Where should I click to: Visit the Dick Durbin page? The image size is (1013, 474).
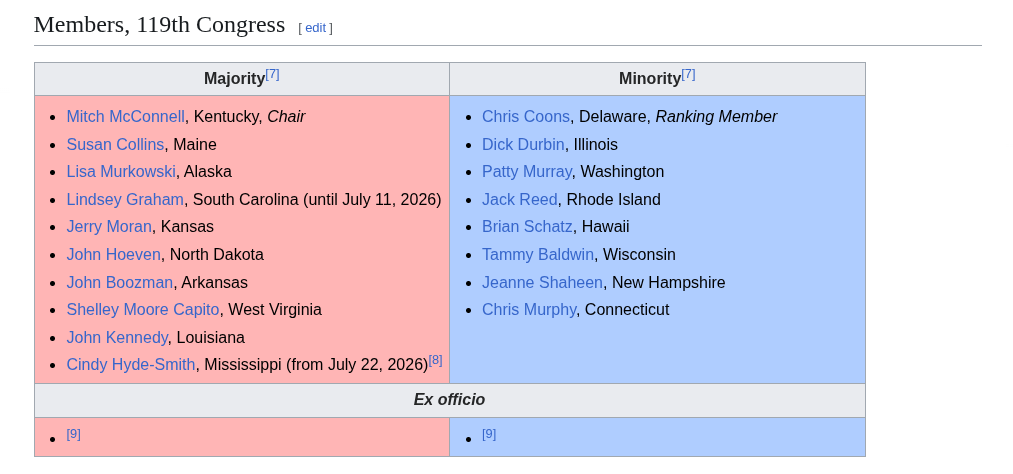coord(523,144)
